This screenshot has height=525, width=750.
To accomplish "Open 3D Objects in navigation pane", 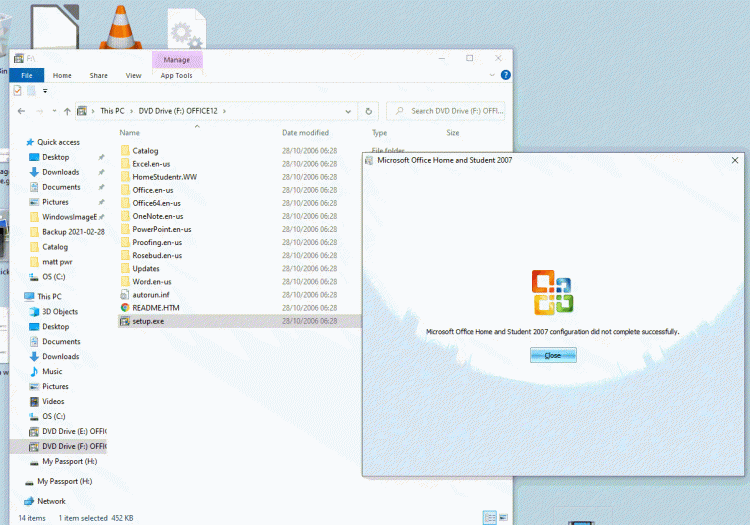I will 60,311.
